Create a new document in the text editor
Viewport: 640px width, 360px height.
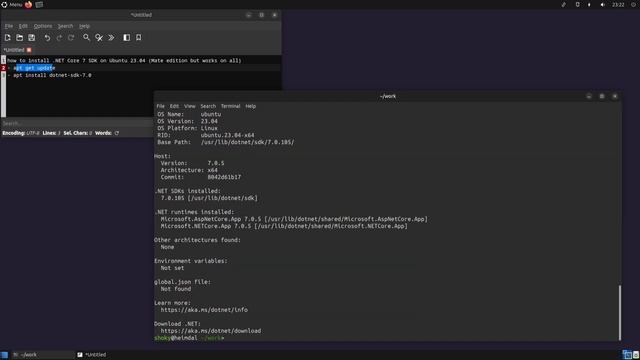7,38
